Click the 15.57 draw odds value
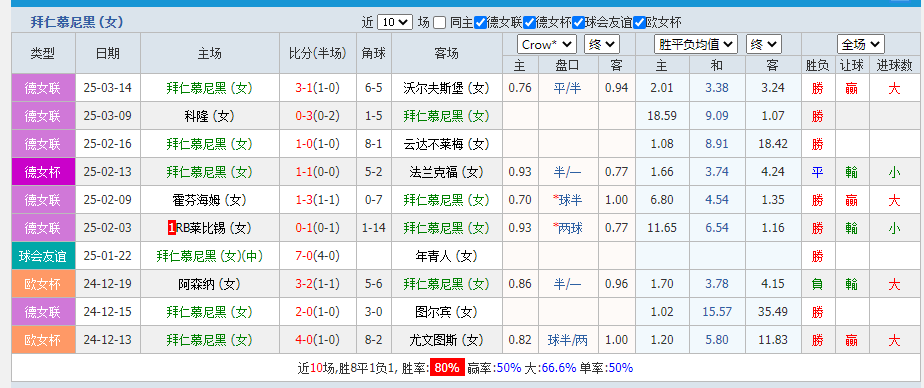The image size is (924, 388). click(717, 311)
